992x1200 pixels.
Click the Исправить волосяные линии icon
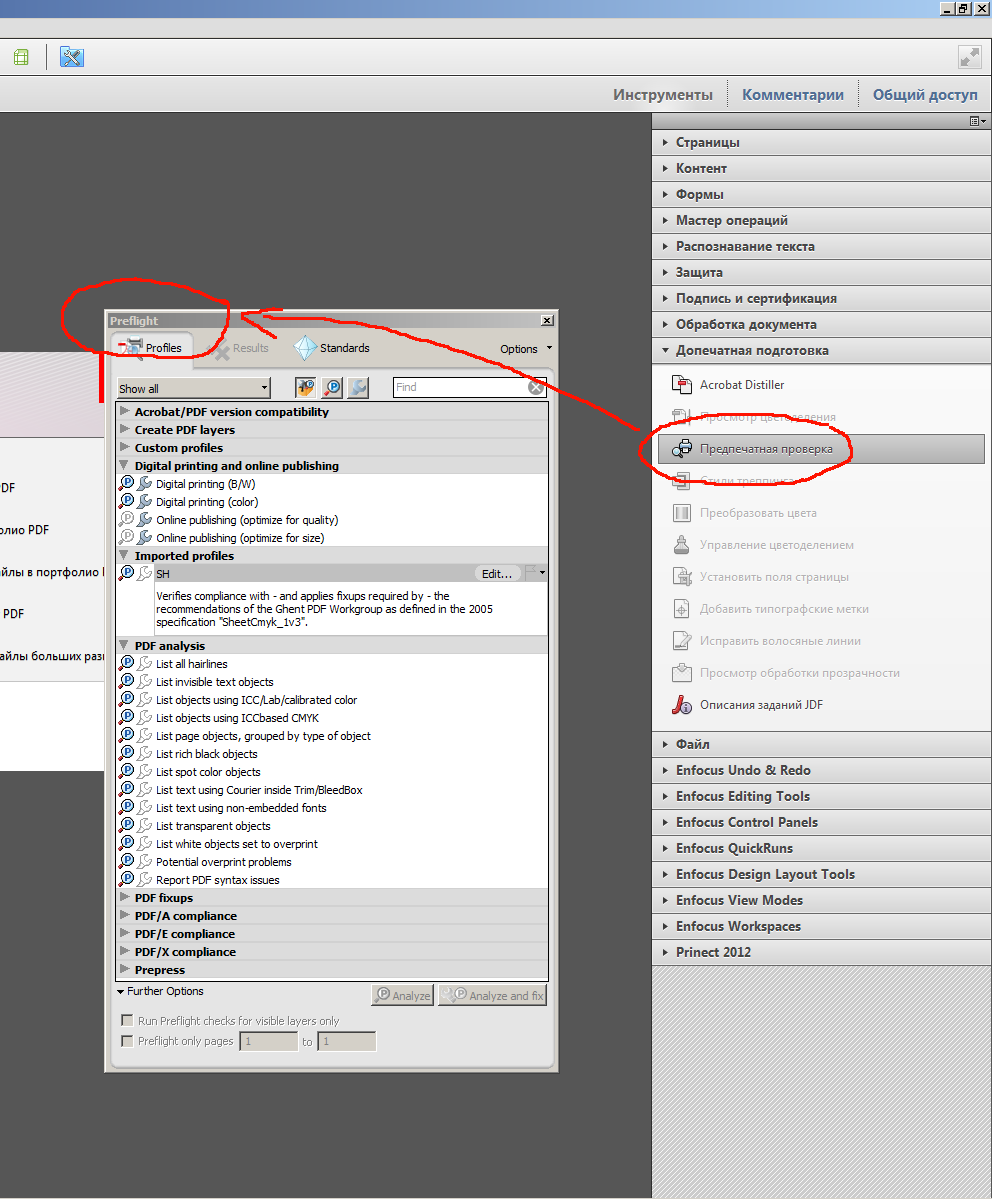(x=682, y=641)
